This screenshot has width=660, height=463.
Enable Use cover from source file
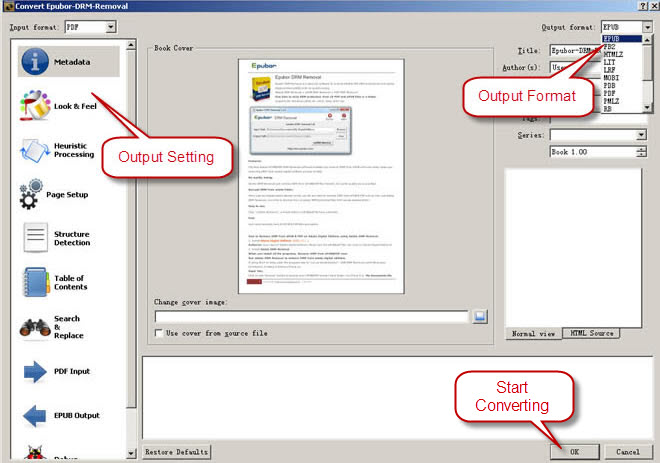(160, 333)
